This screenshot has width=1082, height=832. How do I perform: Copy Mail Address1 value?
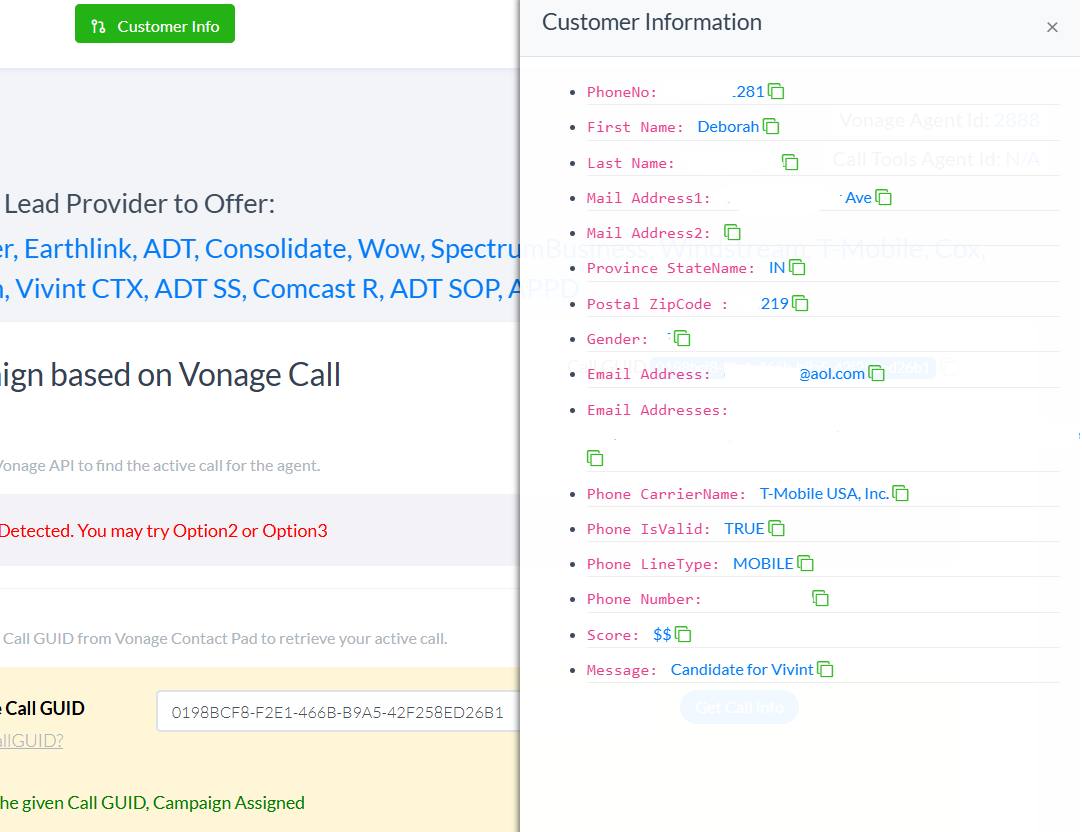click(x=883, y=197)
